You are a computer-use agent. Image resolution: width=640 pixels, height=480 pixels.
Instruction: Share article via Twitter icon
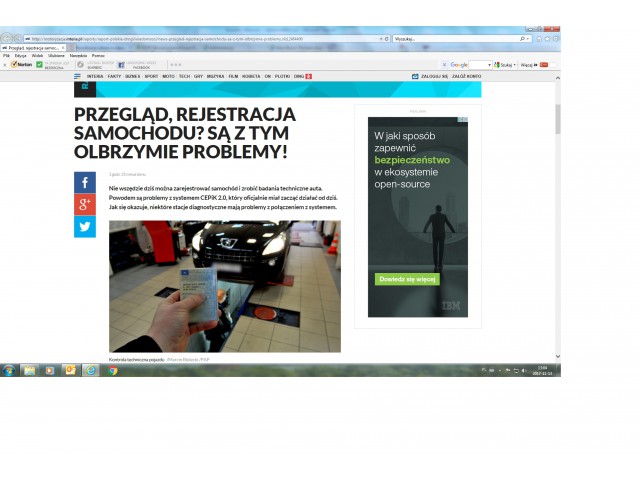click(x=84, y=227)
